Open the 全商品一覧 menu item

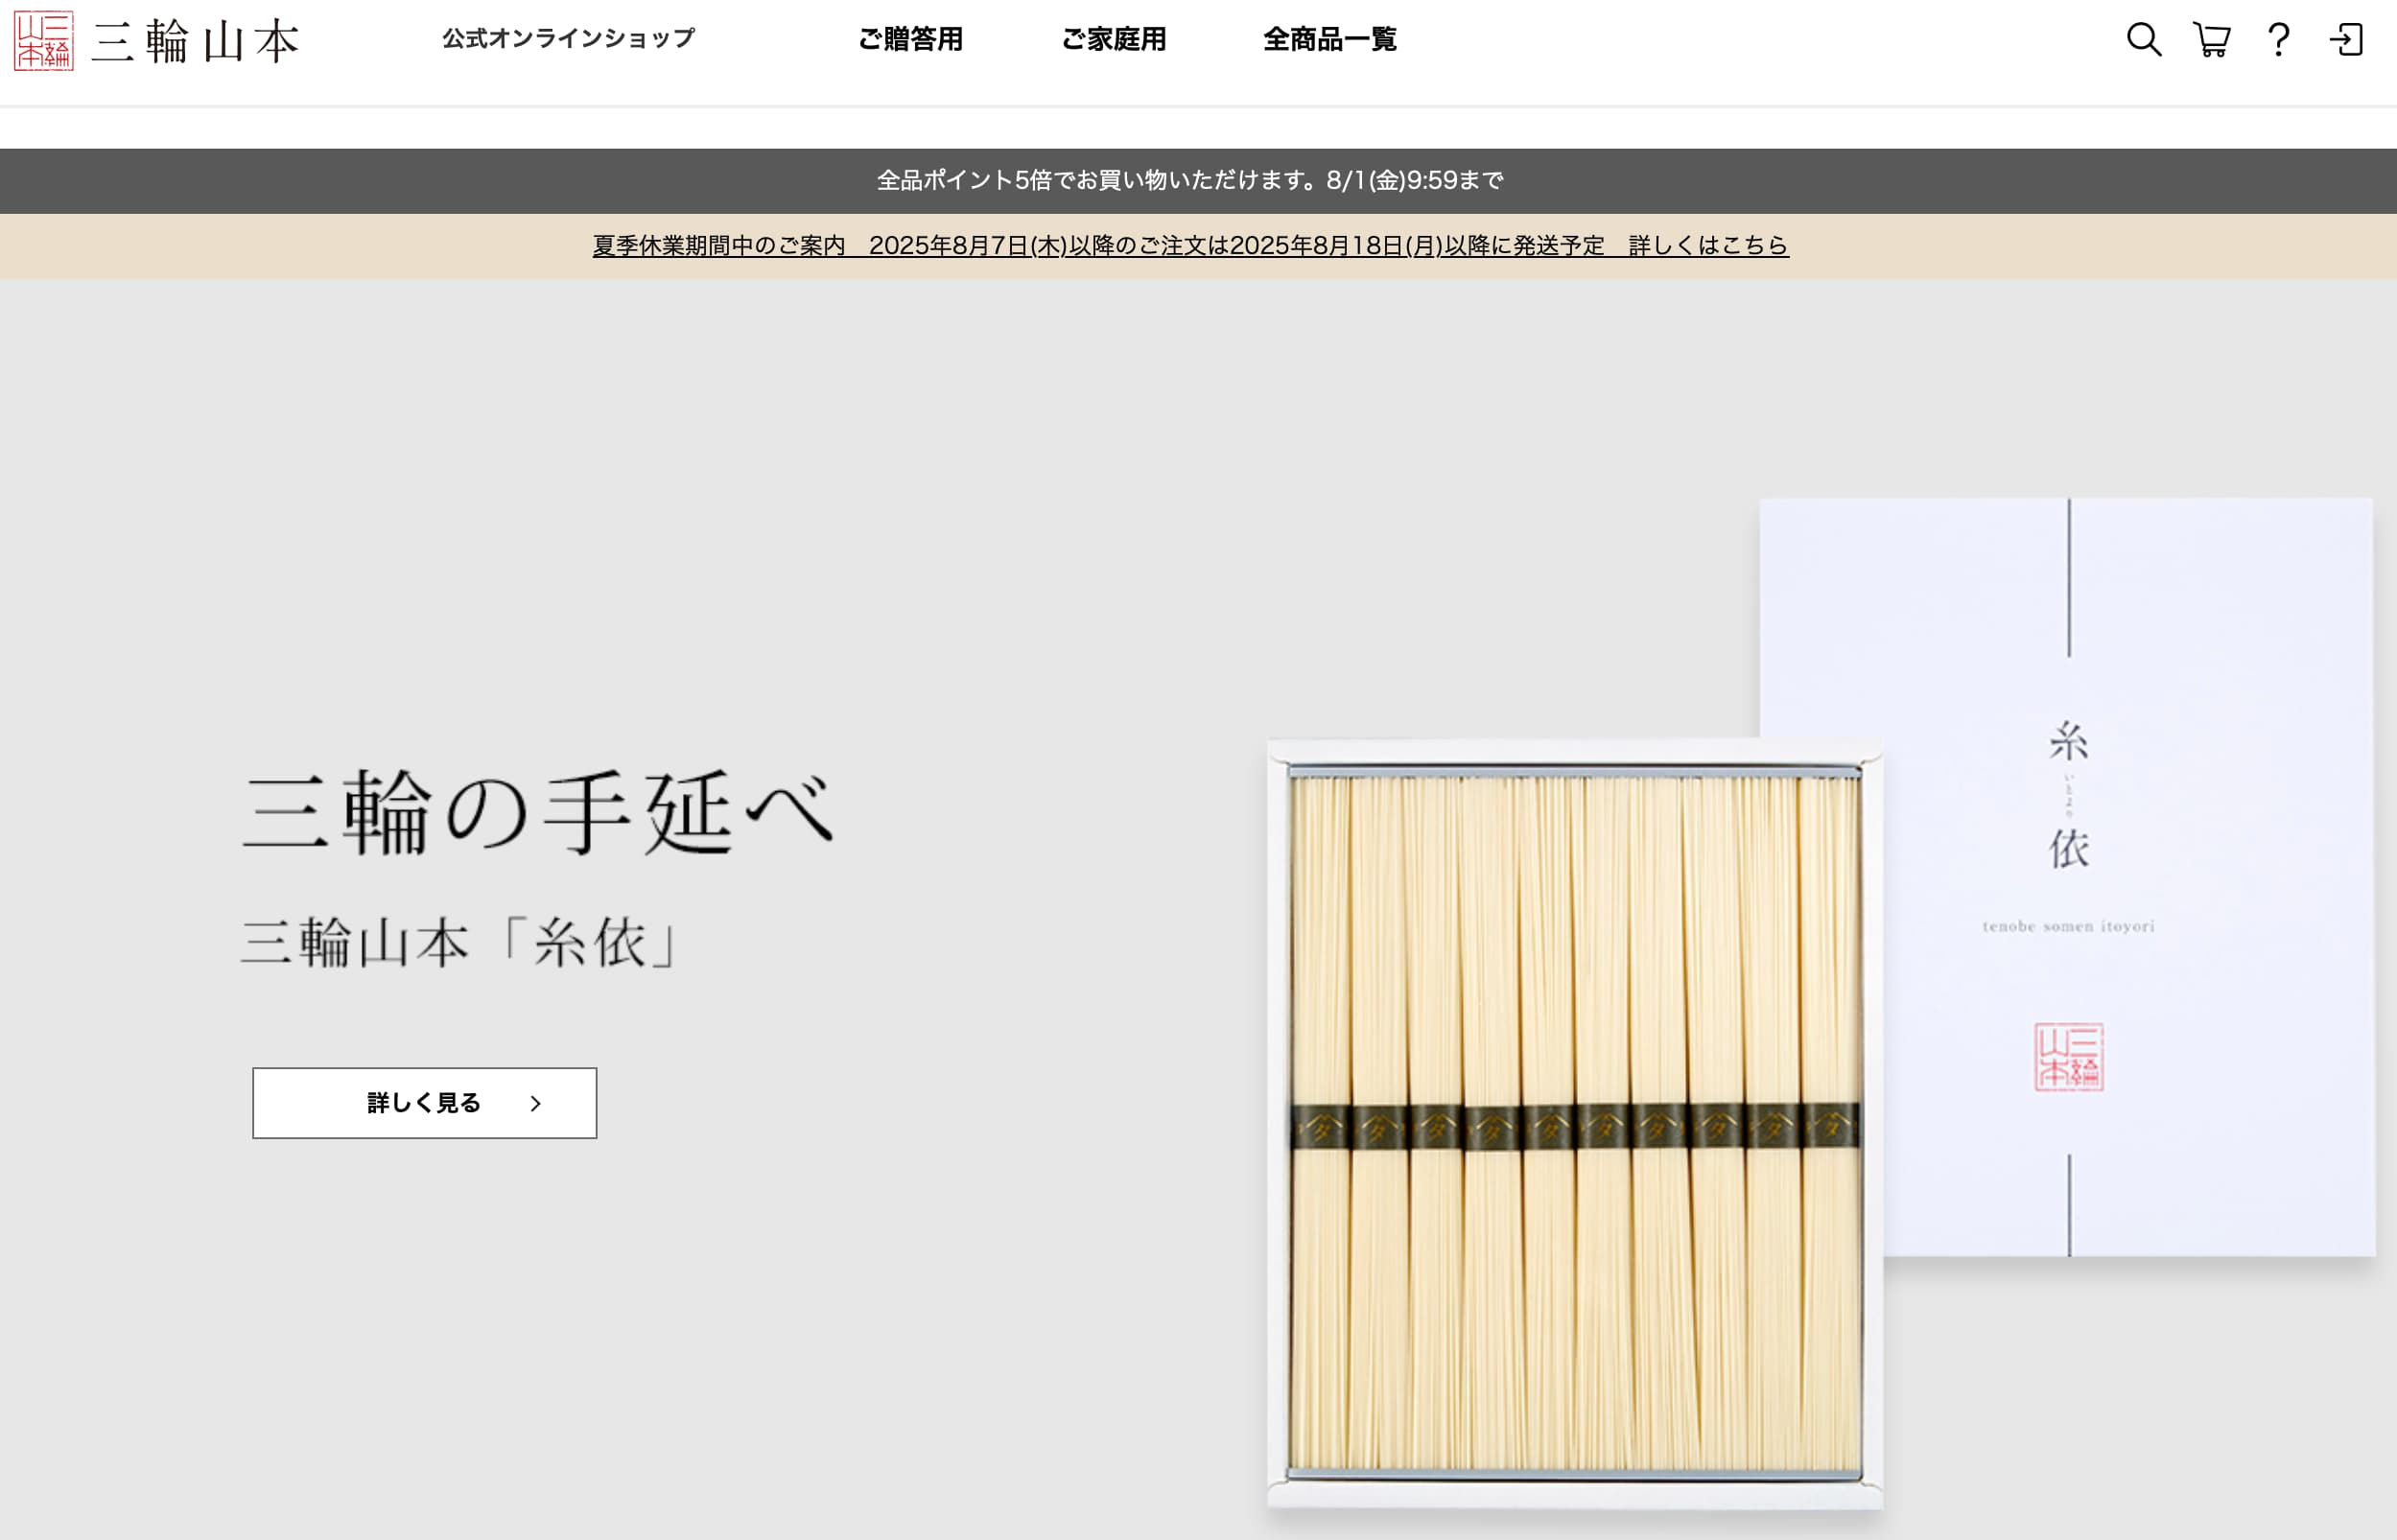[x=1329, y=40]
